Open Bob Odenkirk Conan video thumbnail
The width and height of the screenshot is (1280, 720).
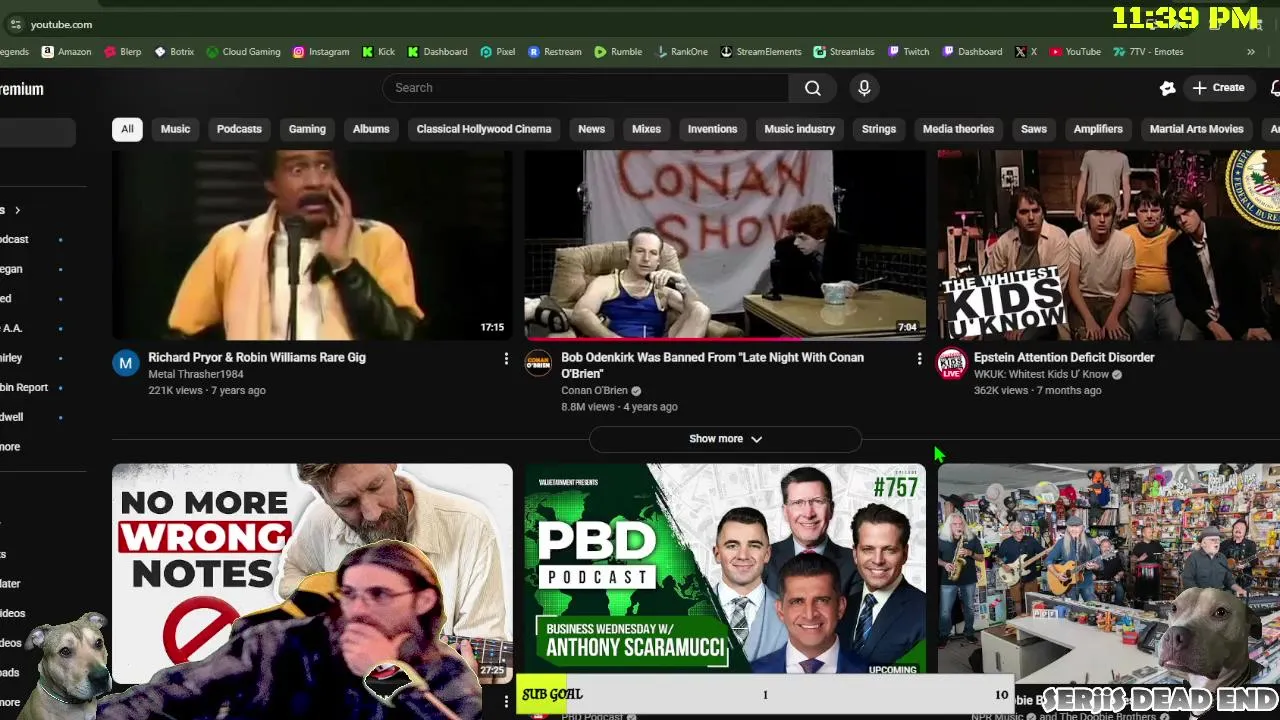pos(725,245)
